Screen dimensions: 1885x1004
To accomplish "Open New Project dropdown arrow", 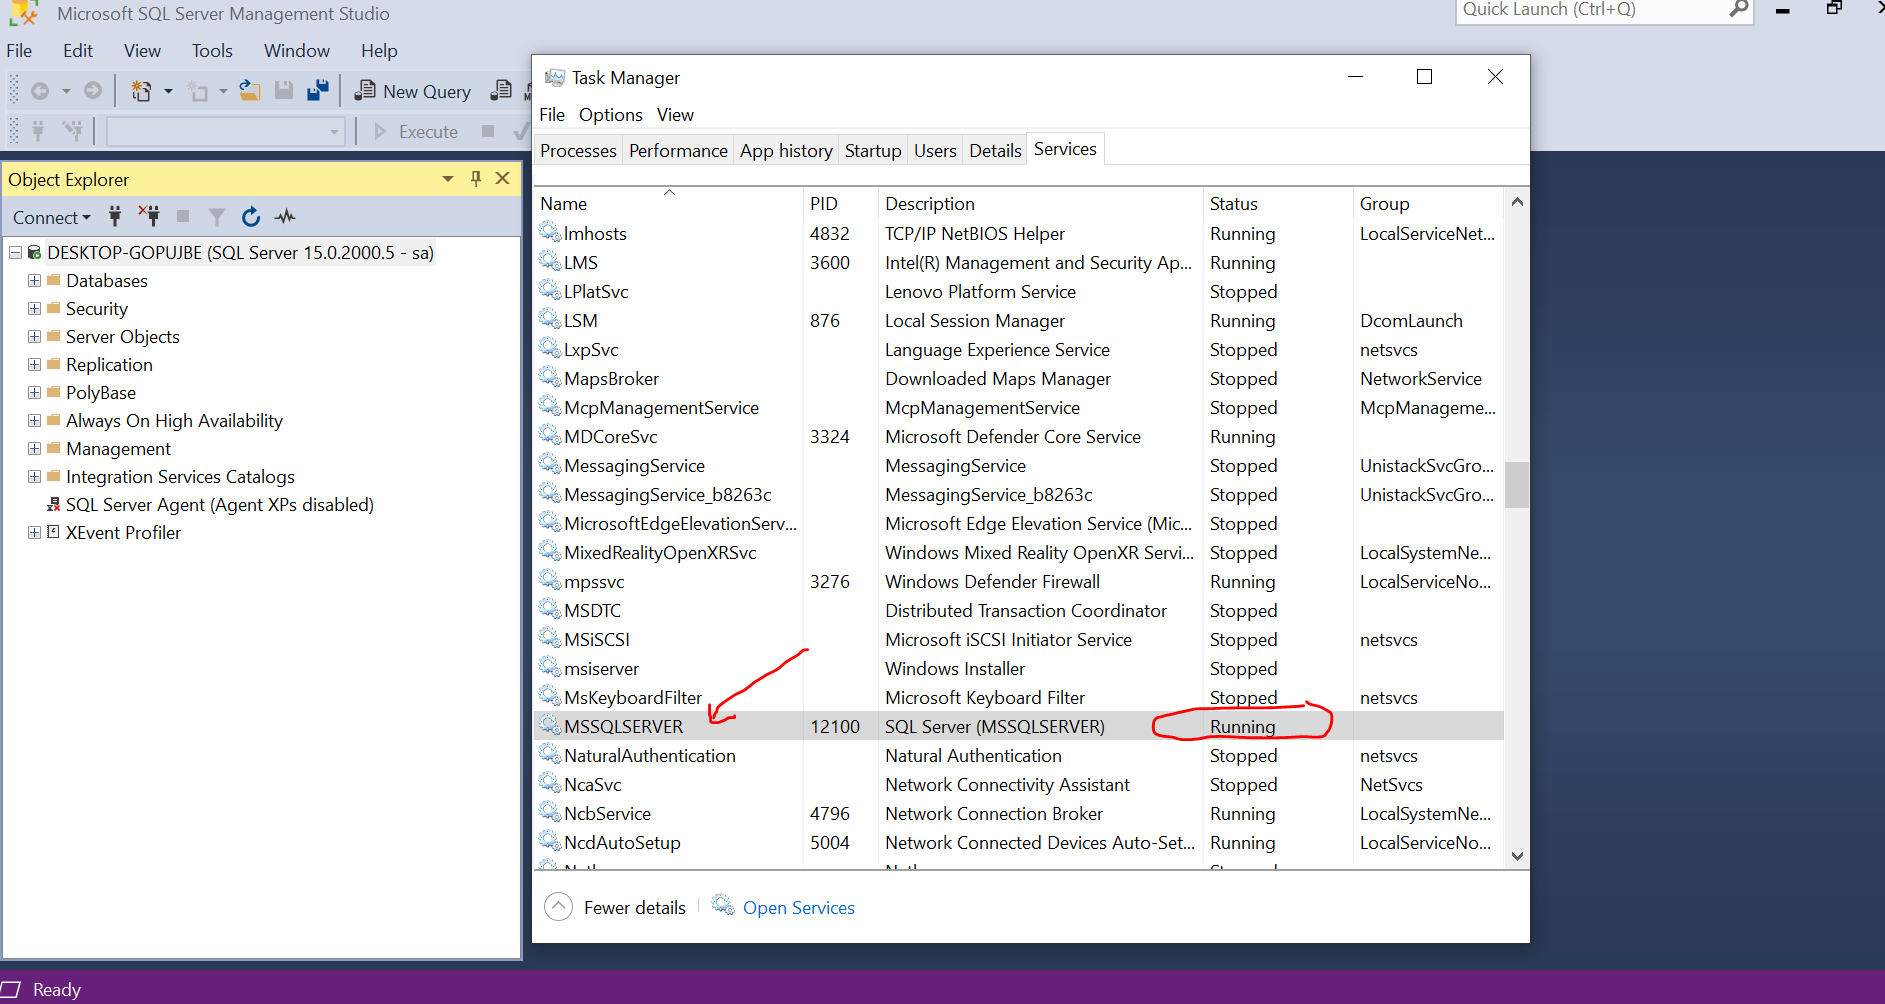I will (x=168, y=91).
